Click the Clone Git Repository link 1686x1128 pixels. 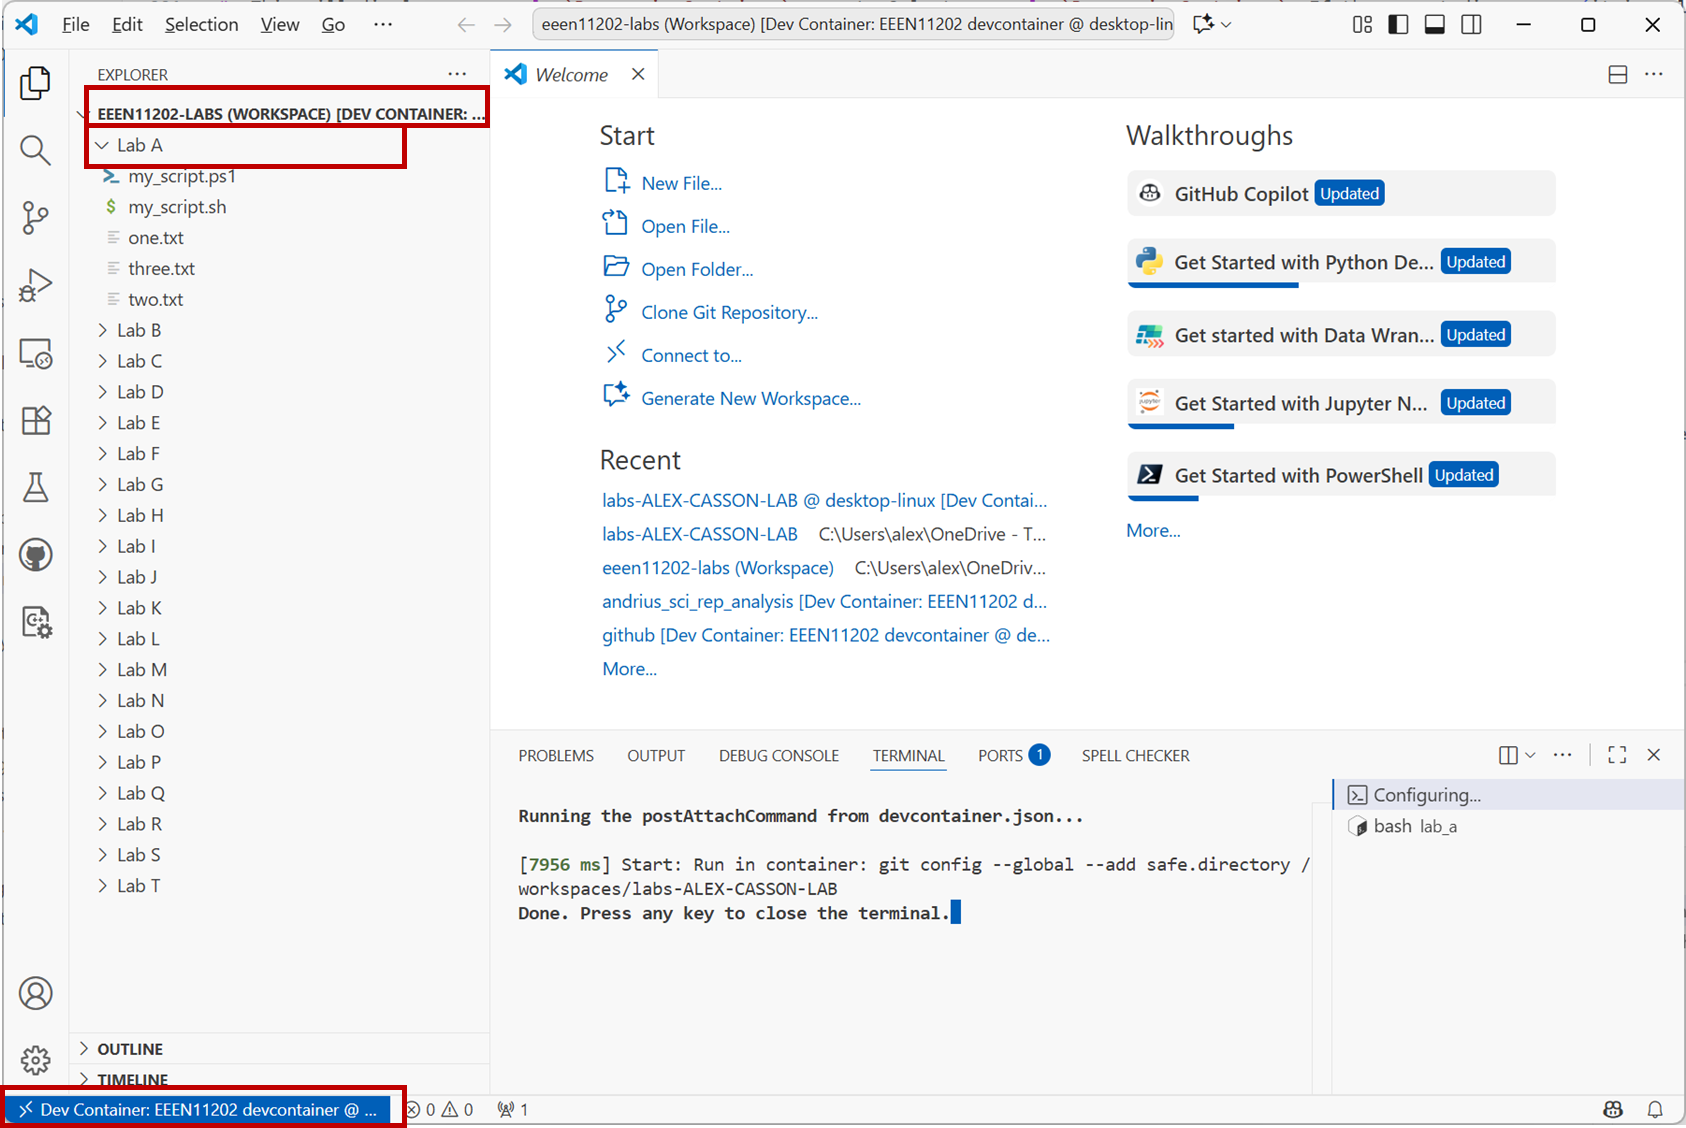[x=729, y=313]
